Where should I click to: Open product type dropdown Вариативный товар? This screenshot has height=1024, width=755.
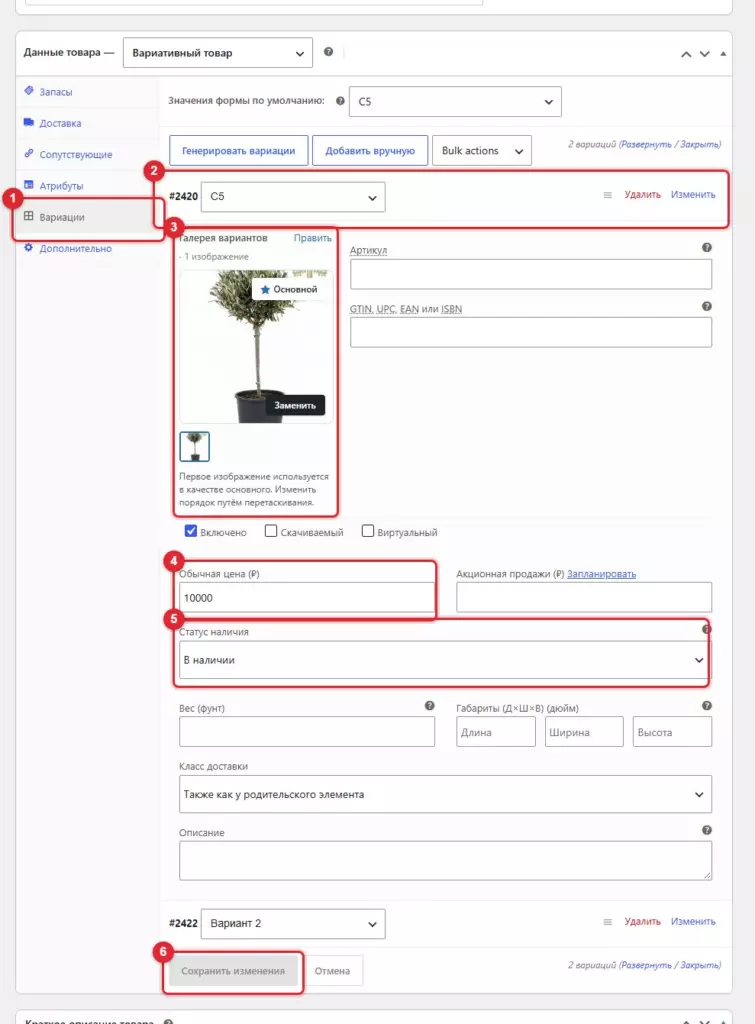point(217,53)
